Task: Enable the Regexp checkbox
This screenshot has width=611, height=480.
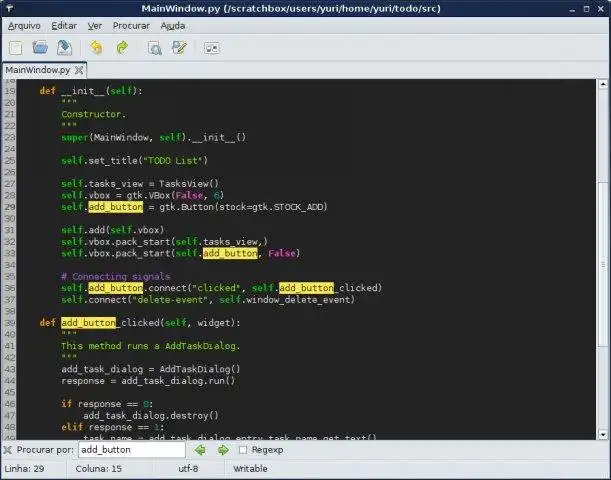Action: point(243,450)
